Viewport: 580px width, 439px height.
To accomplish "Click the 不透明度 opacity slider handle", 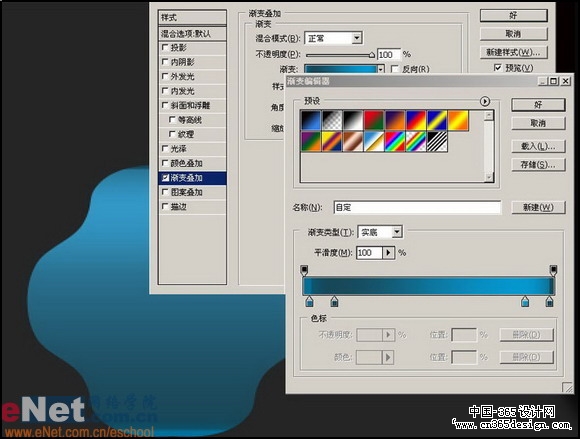I will pos(372,55).
